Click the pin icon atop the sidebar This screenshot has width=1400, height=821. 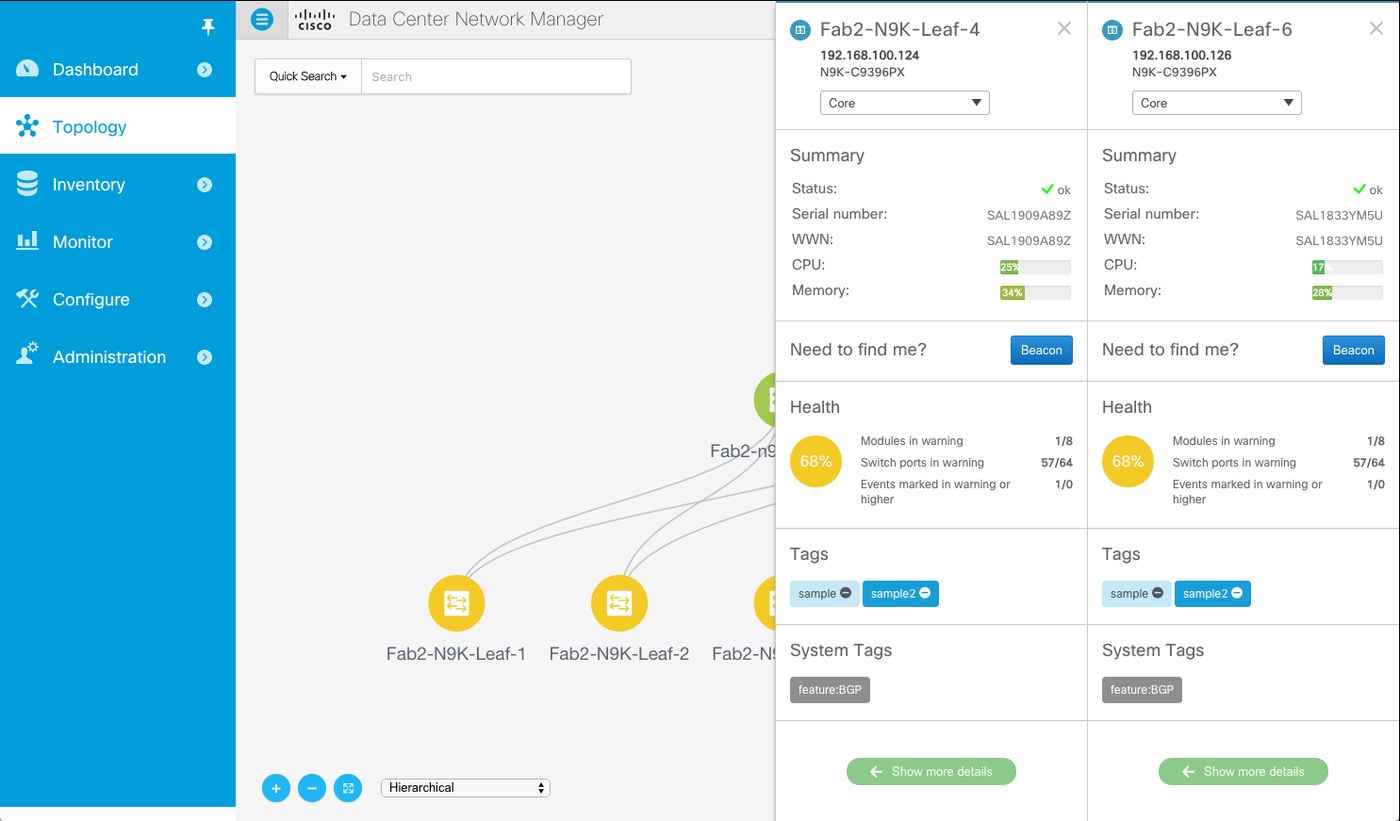point(208,27)
